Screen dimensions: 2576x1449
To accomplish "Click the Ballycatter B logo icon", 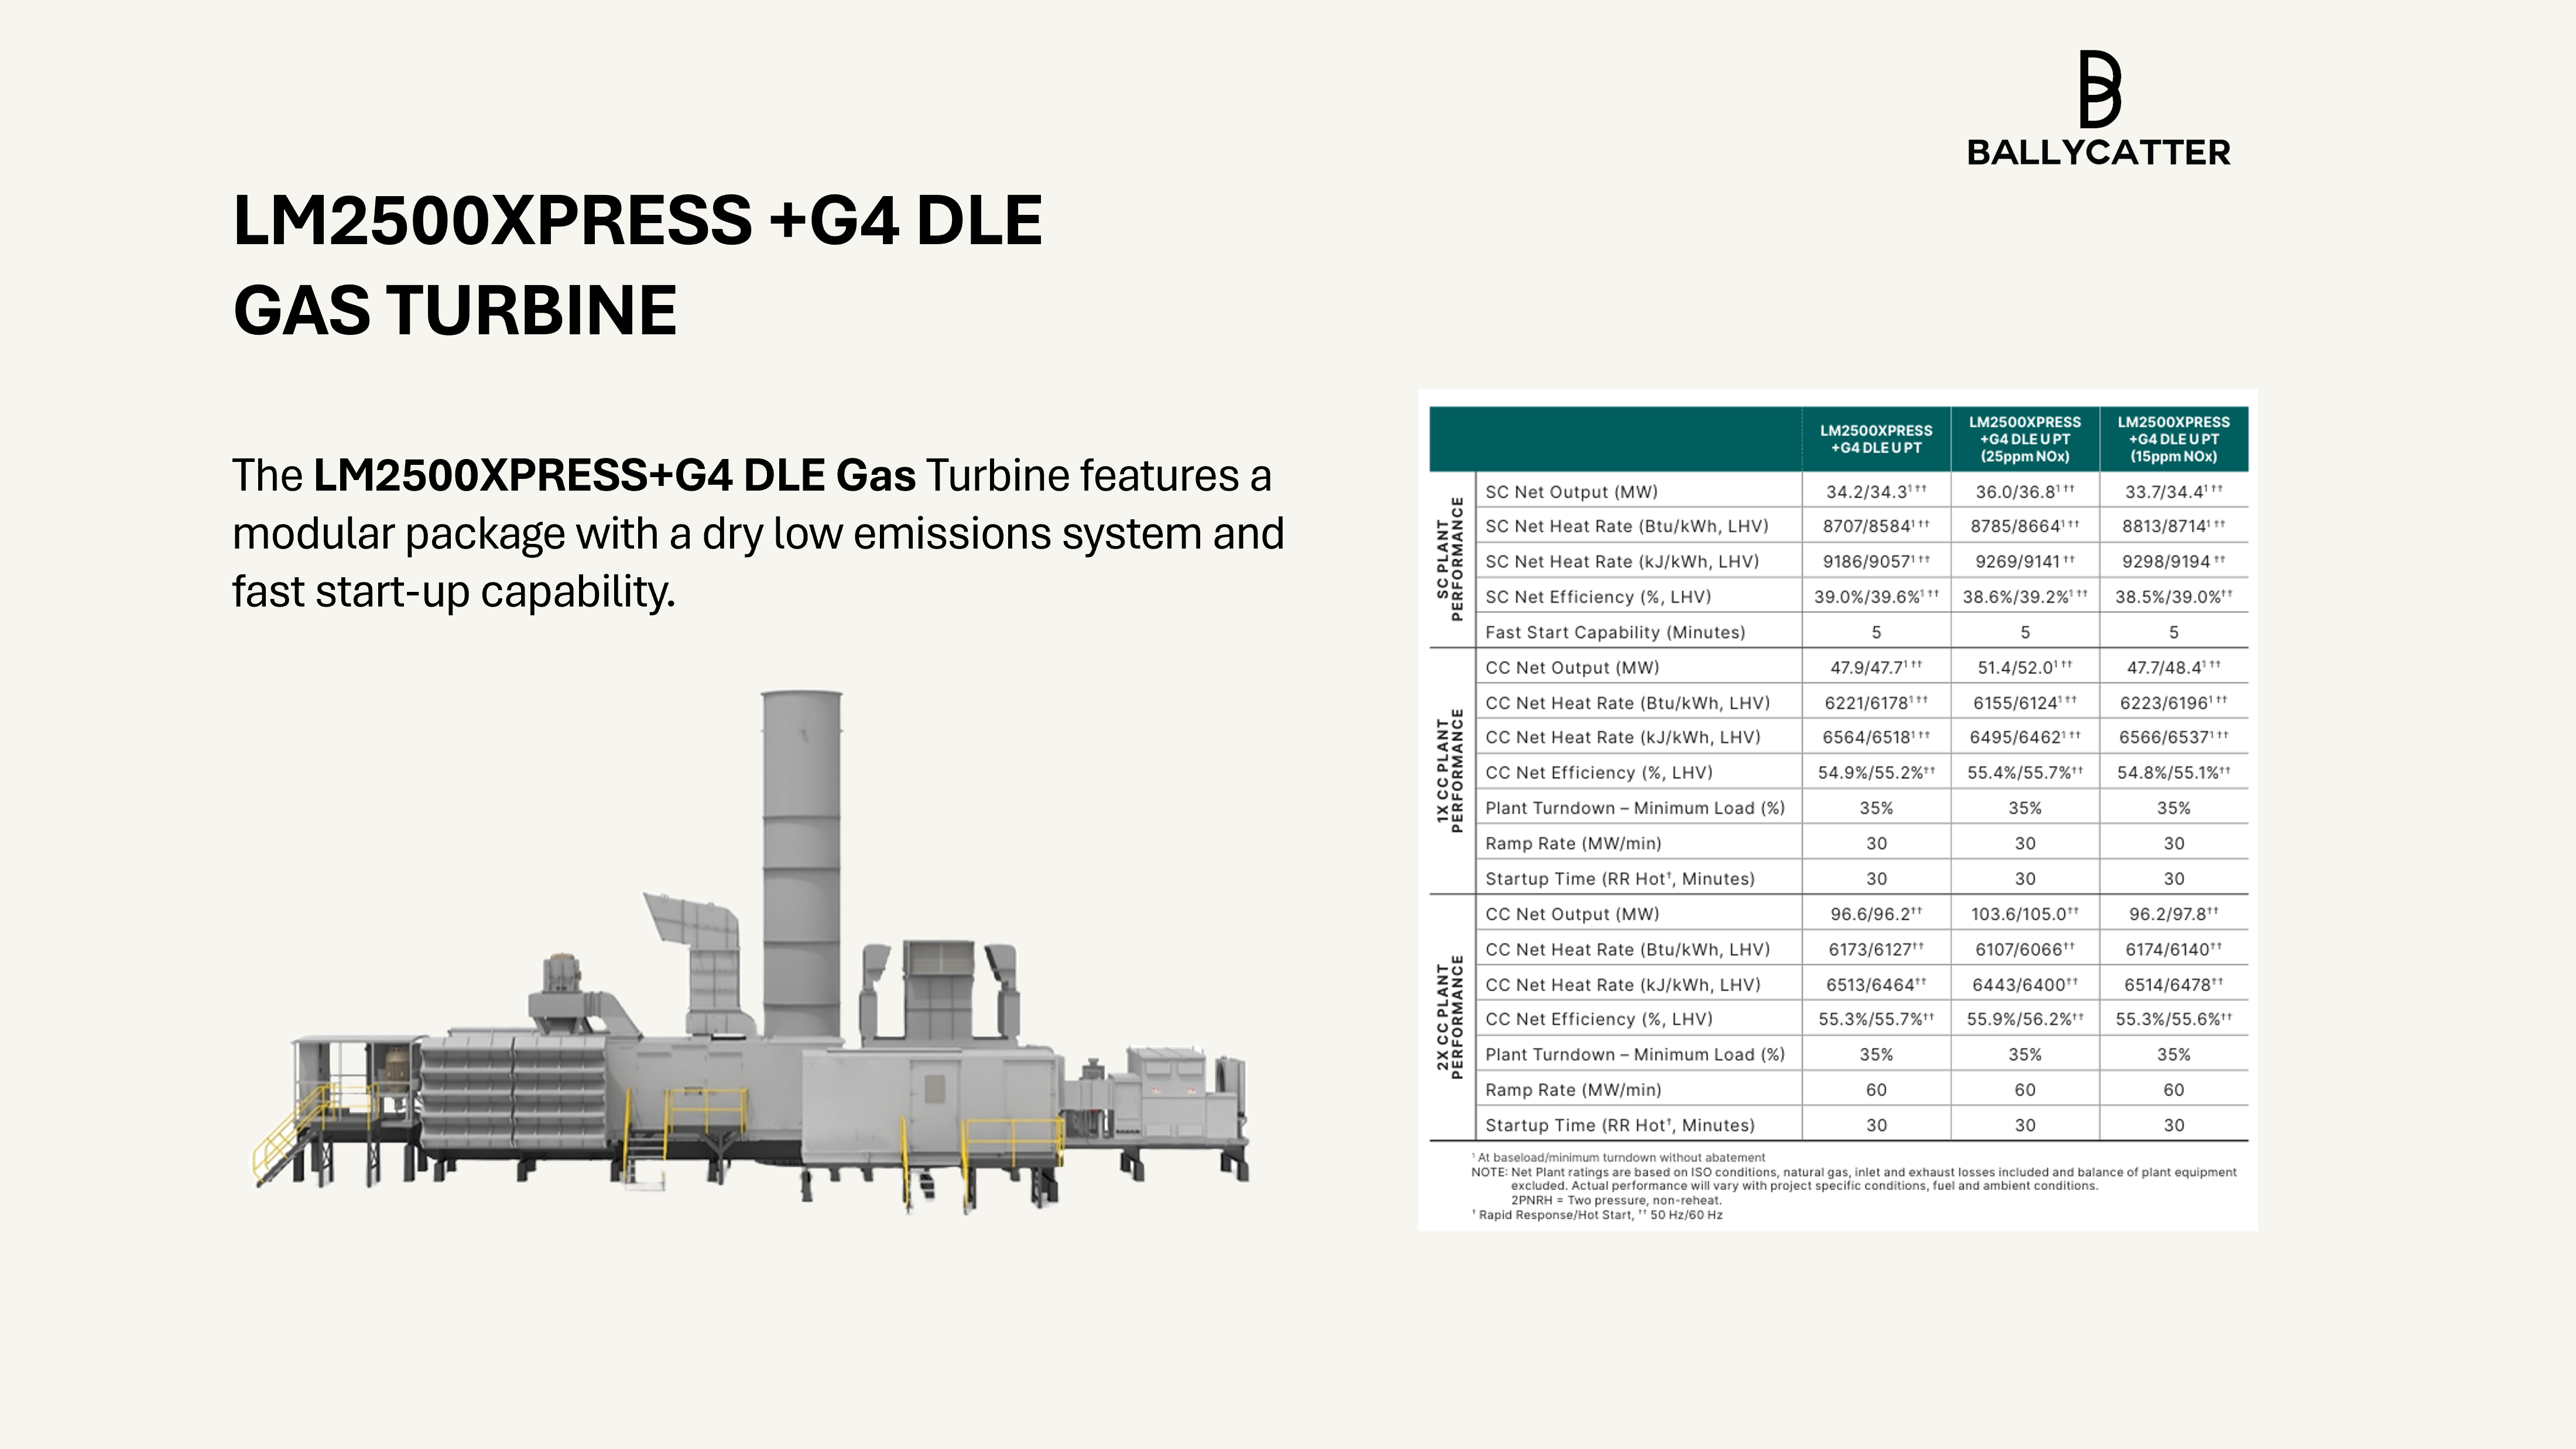I will tap(2099, 89).
